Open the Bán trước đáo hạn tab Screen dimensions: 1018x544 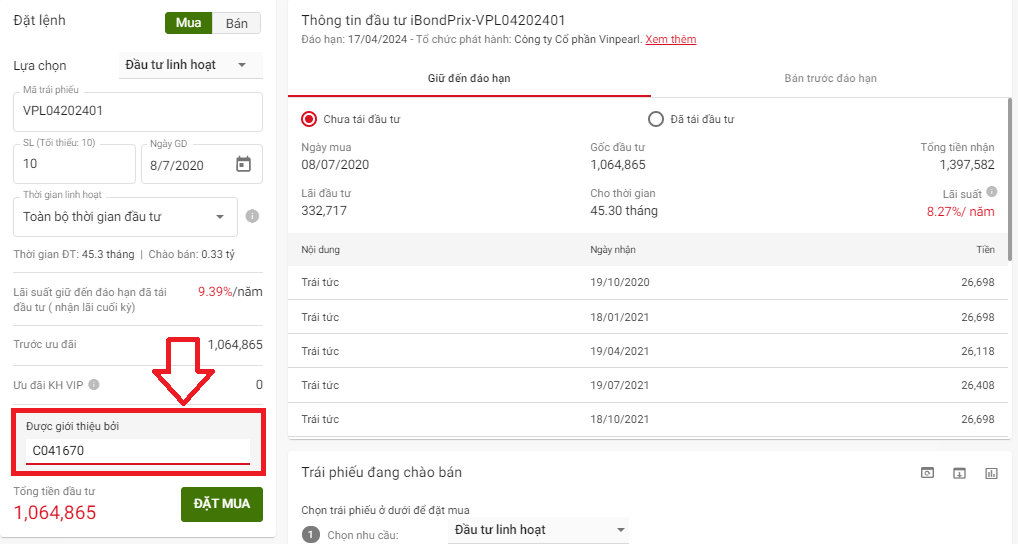[830, 78]
